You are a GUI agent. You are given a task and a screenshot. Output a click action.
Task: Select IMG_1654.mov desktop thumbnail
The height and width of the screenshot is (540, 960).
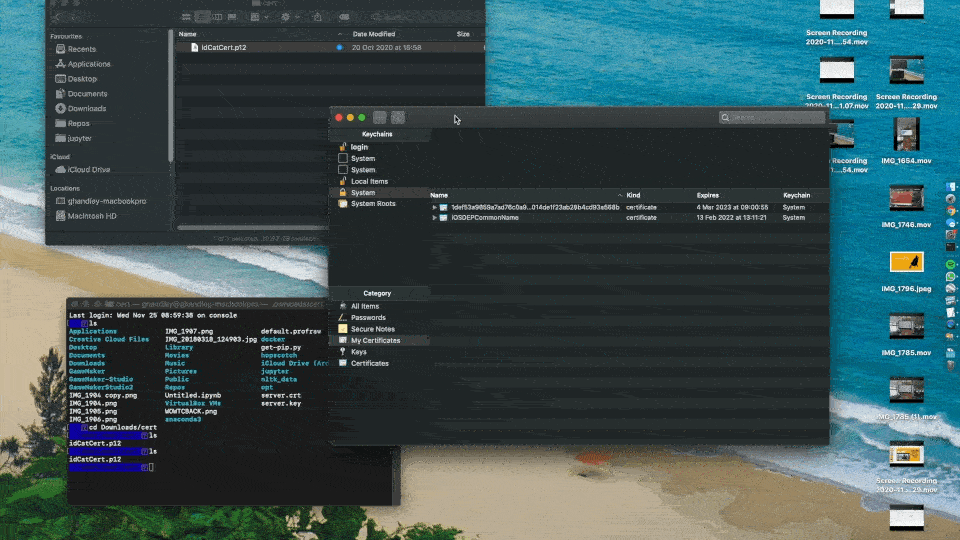[906, 134]
